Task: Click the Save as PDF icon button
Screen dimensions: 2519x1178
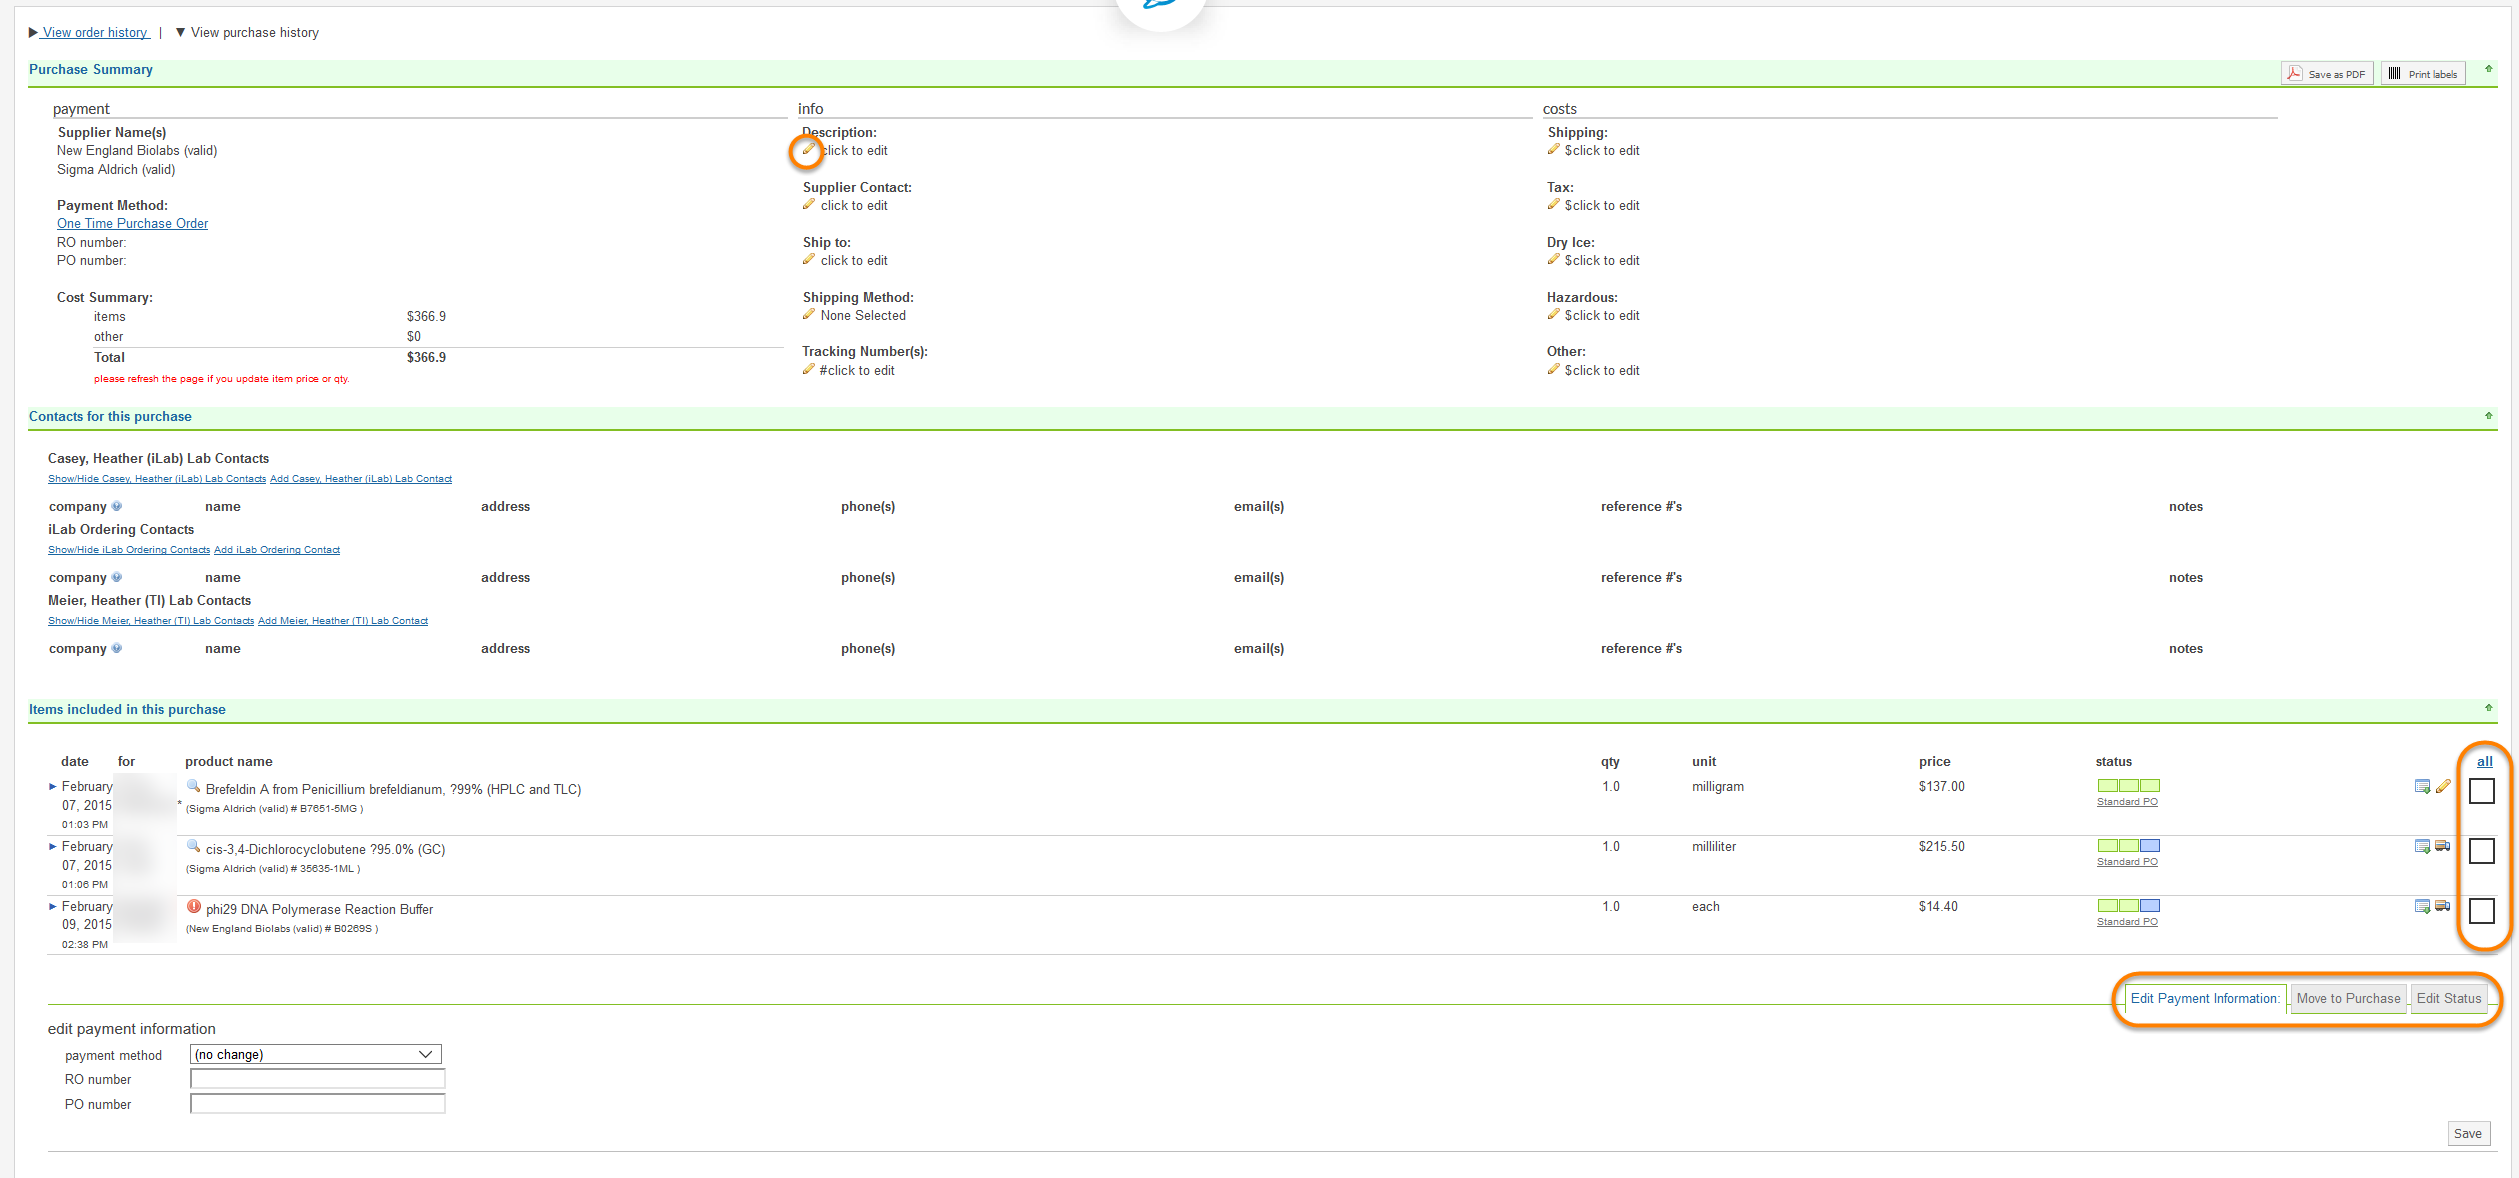Action: pos(2295,74)
